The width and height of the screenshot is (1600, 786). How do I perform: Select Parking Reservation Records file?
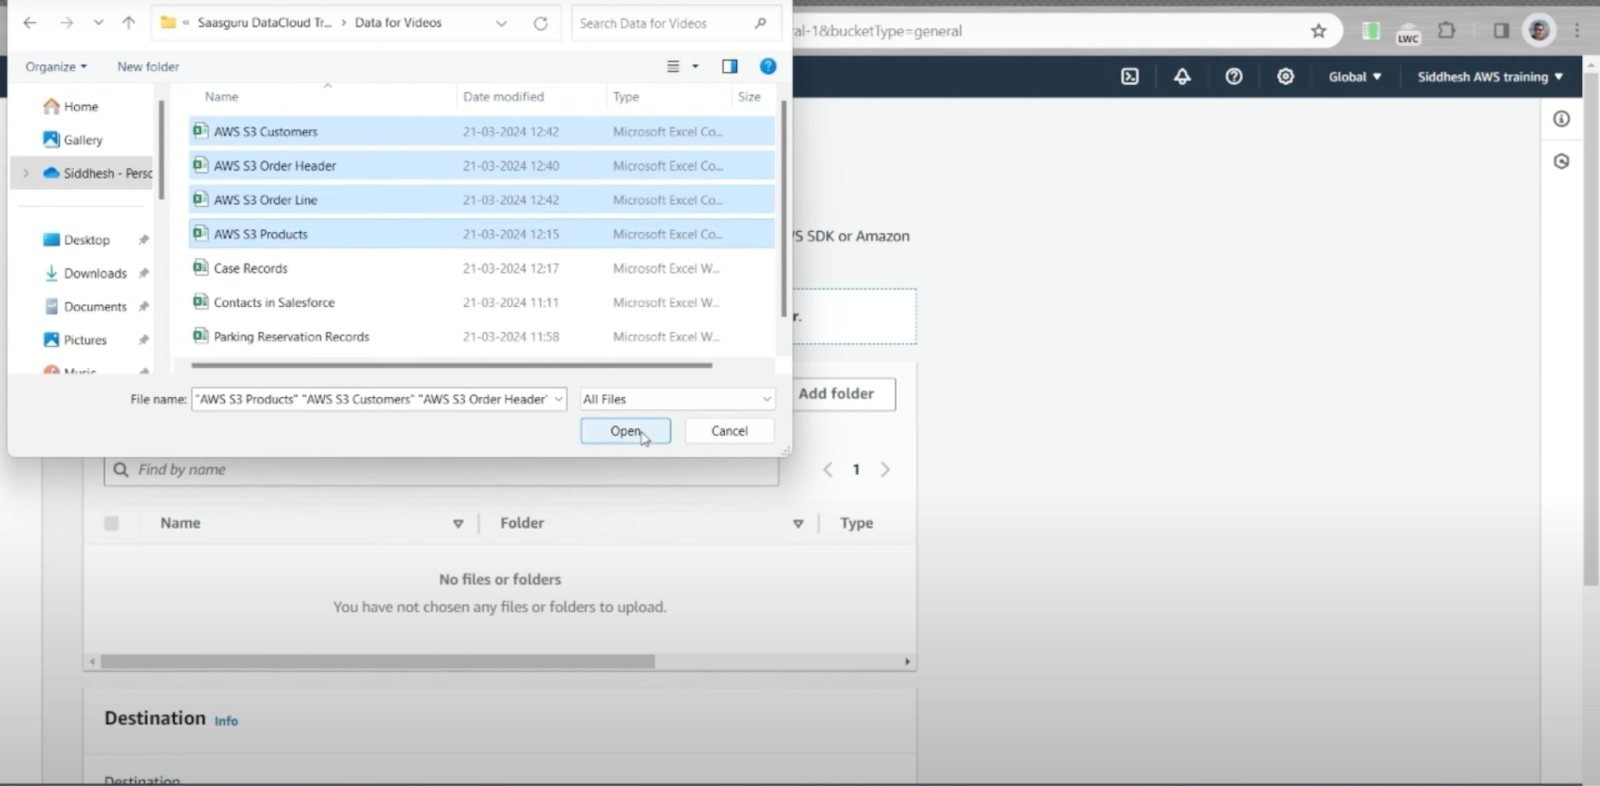[481, 337]
